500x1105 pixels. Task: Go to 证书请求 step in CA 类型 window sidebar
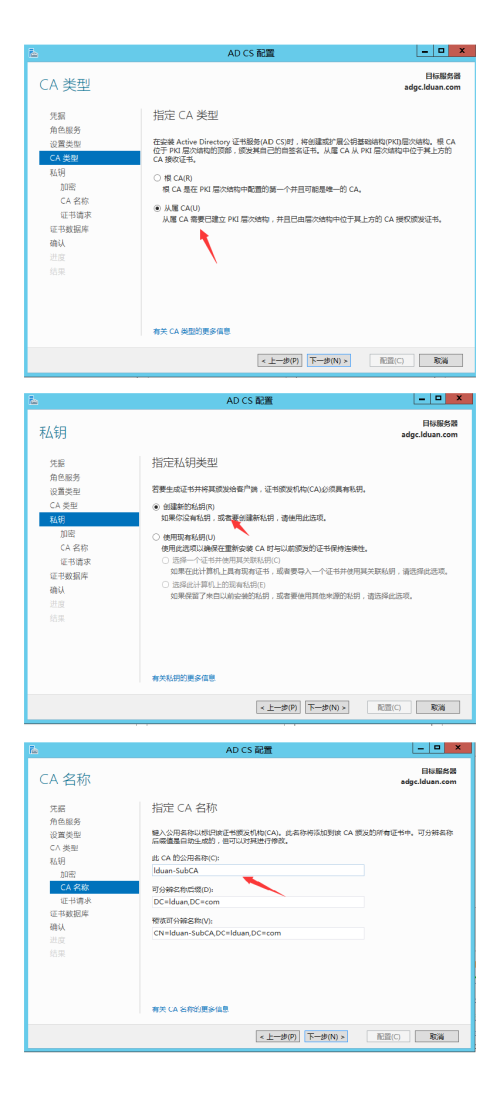tap(75, 215)
